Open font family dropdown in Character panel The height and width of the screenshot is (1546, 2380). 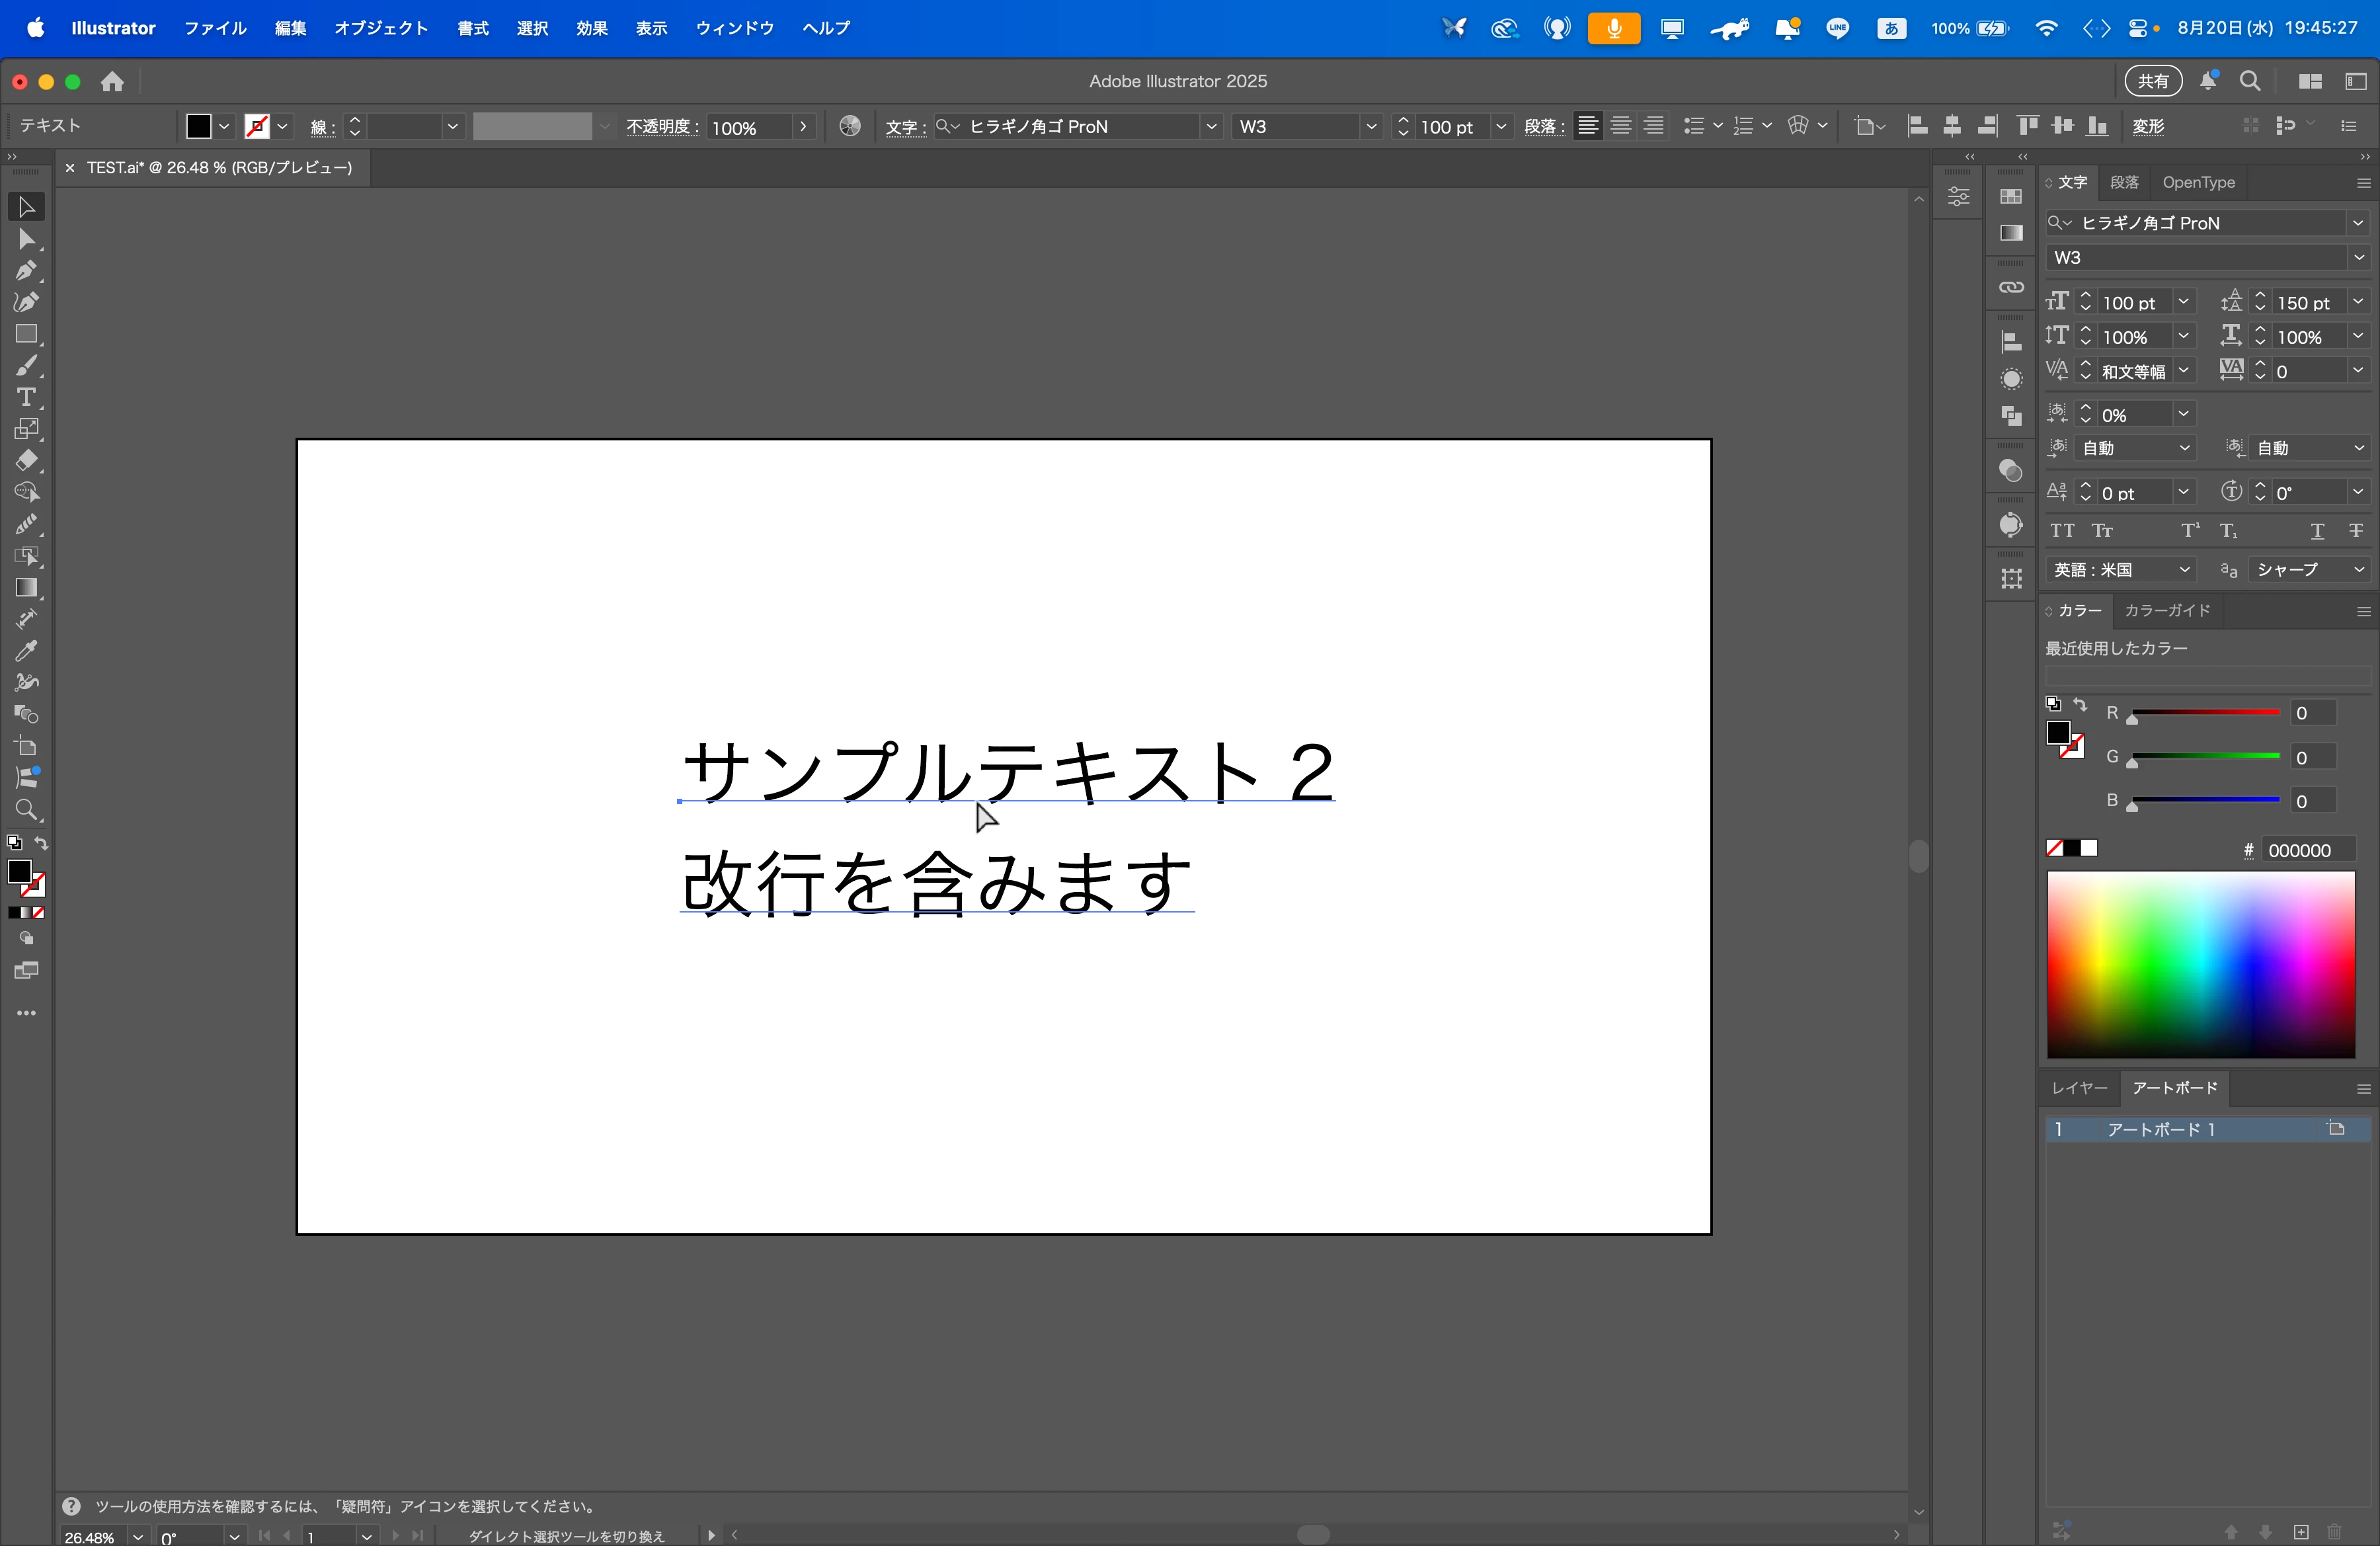point(2358,223)
